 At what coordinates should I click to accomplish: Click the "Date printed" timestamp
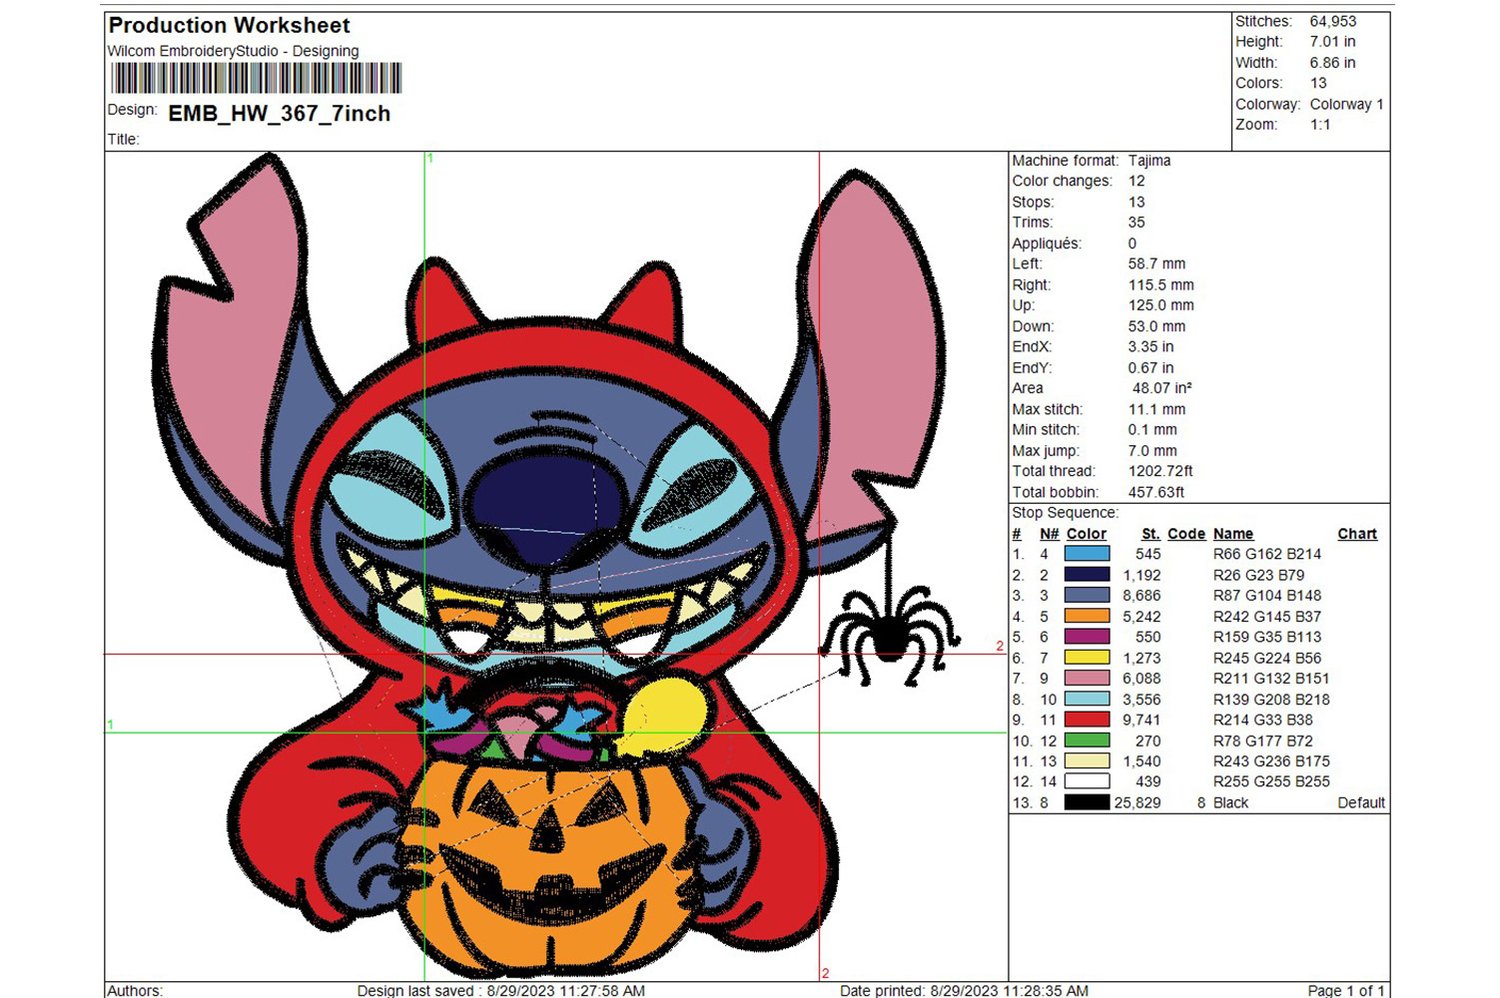[x=964, y=990]
